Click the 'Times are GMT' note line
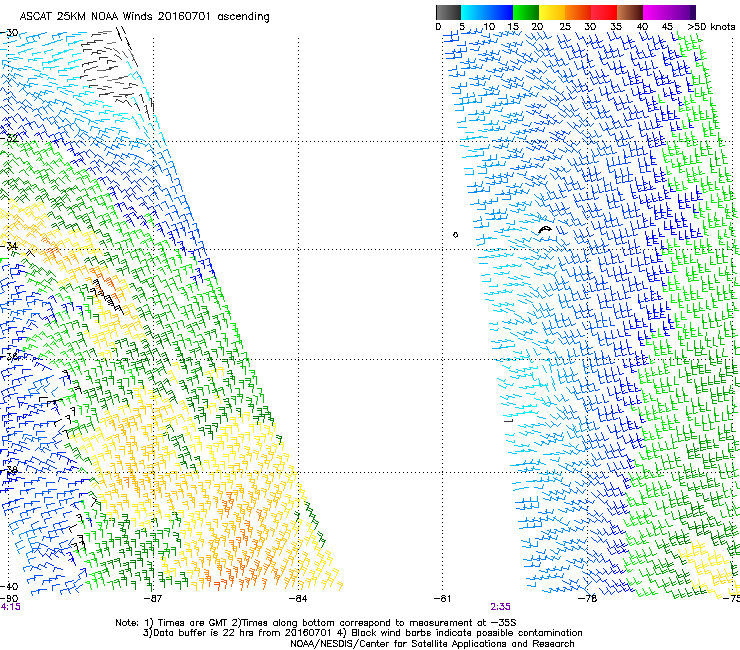 [x=316, y=623]
